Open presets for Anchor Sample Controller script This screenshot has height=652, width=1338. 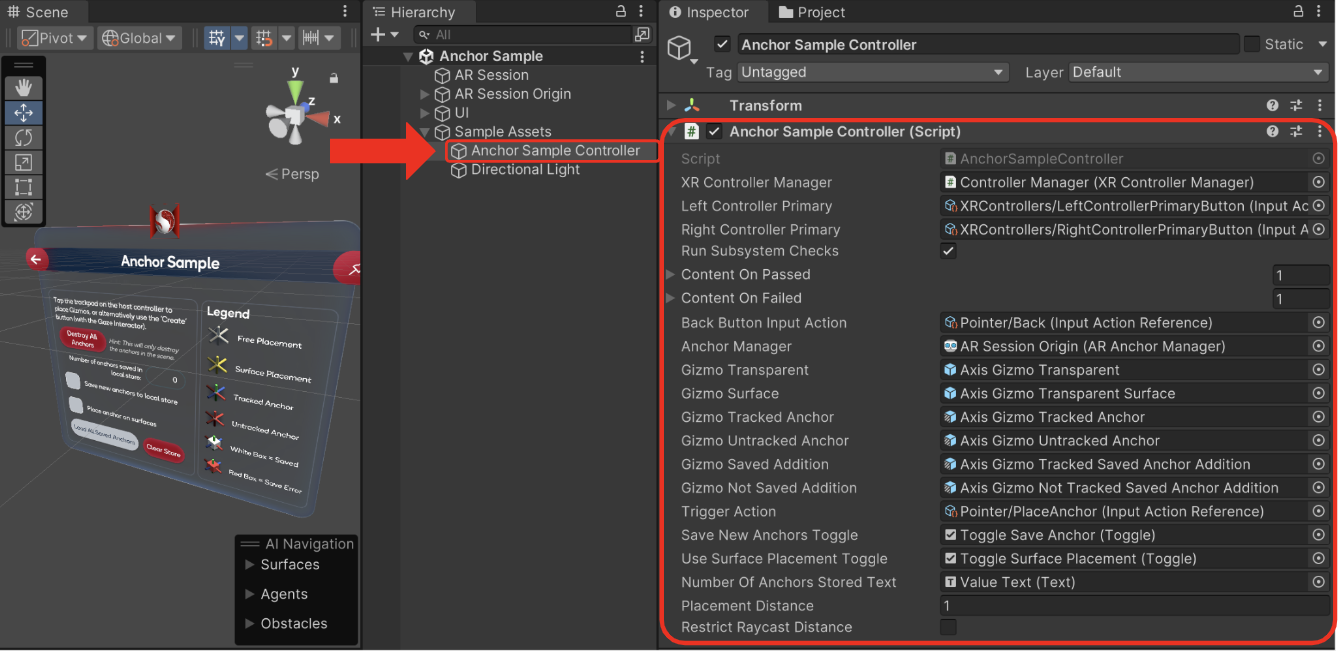pyautogui.click(x=1296, y=131)
